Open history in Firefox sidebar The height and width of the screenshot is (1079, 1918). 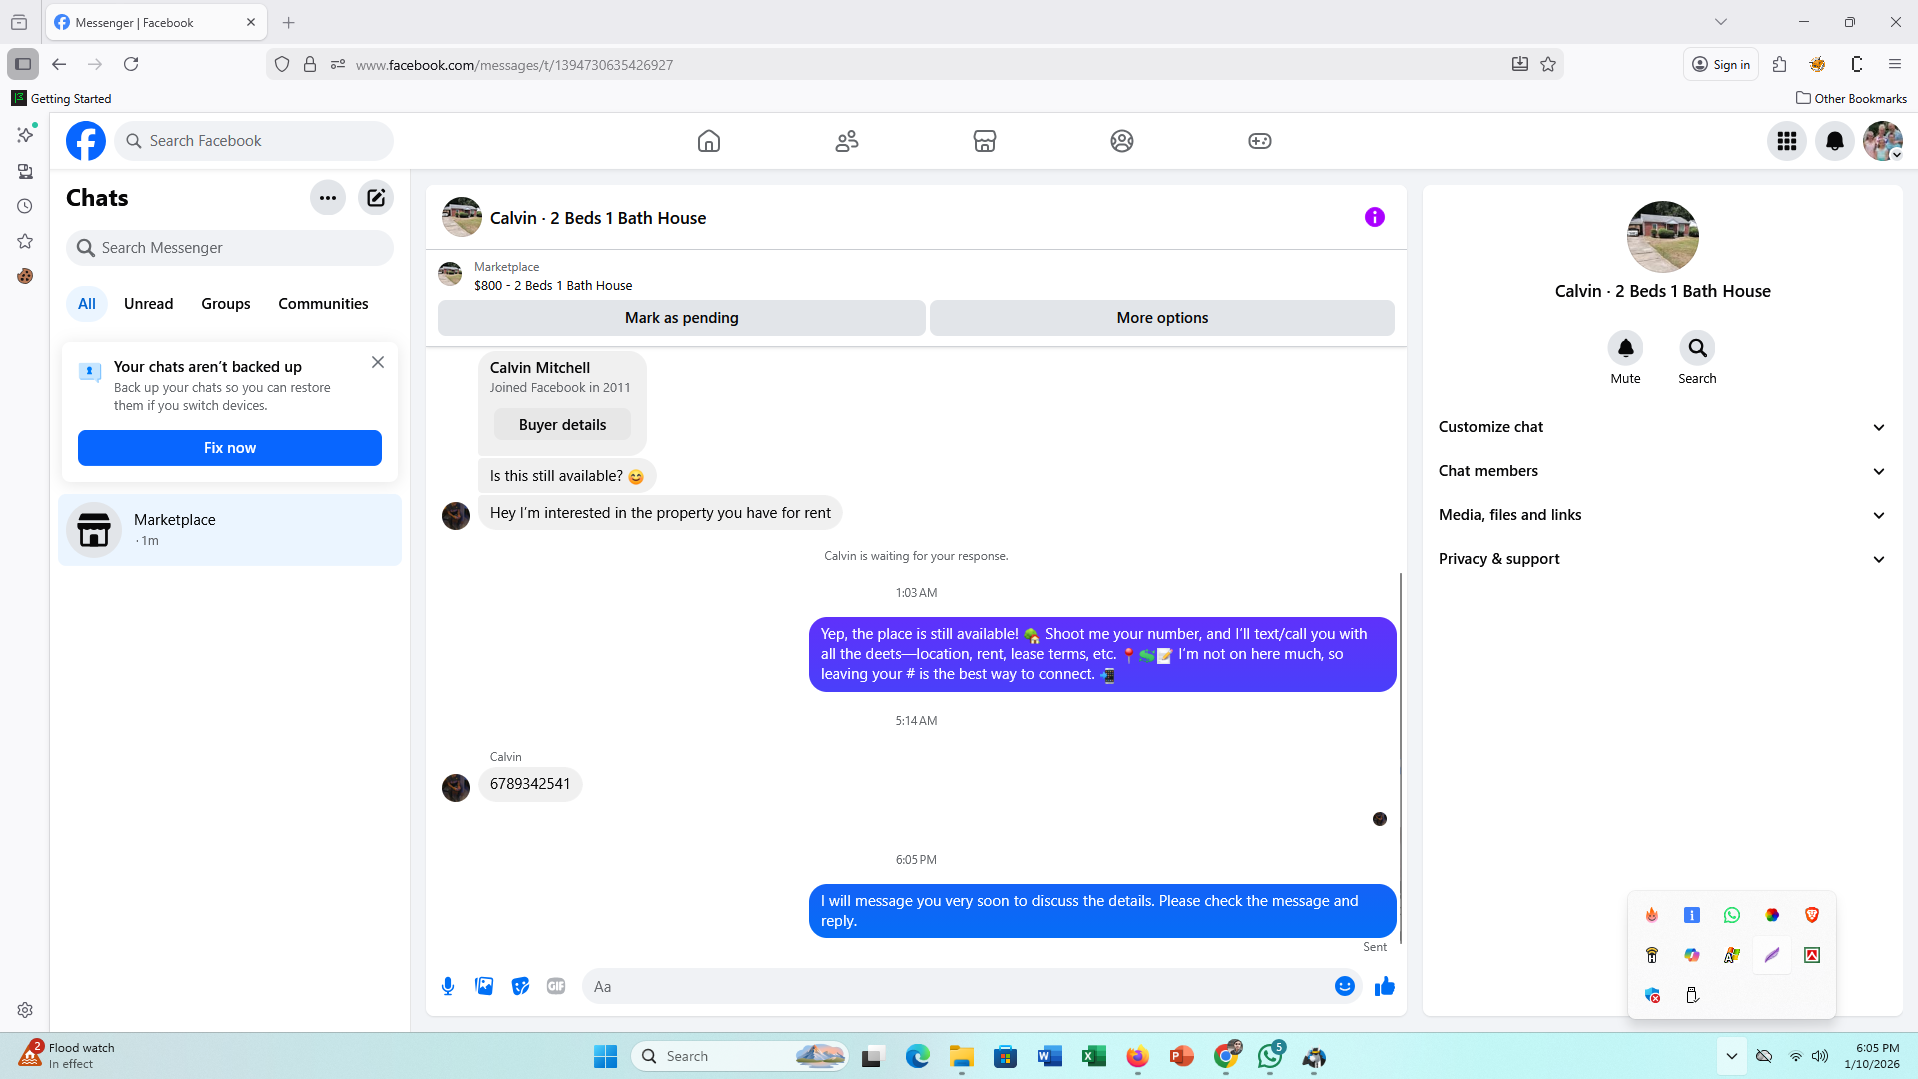pos(25,206)
